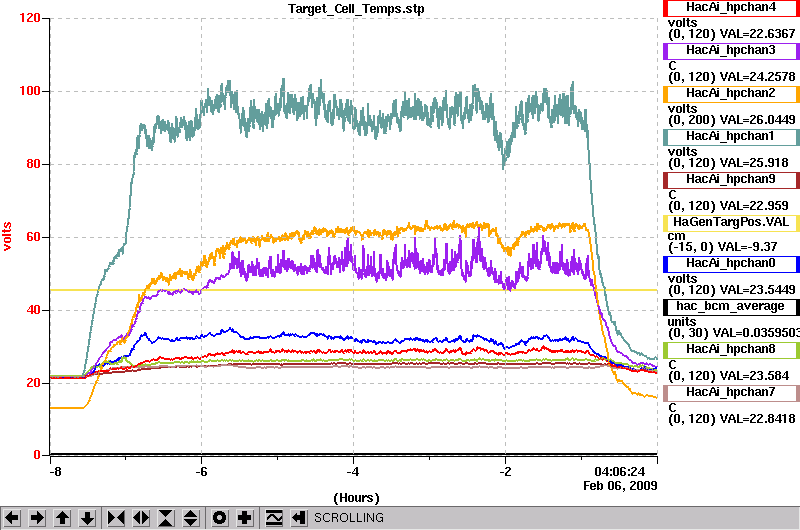Click the orange curve's flat start below 20
The height and width of the screenshot is (530, 800).
66,408
